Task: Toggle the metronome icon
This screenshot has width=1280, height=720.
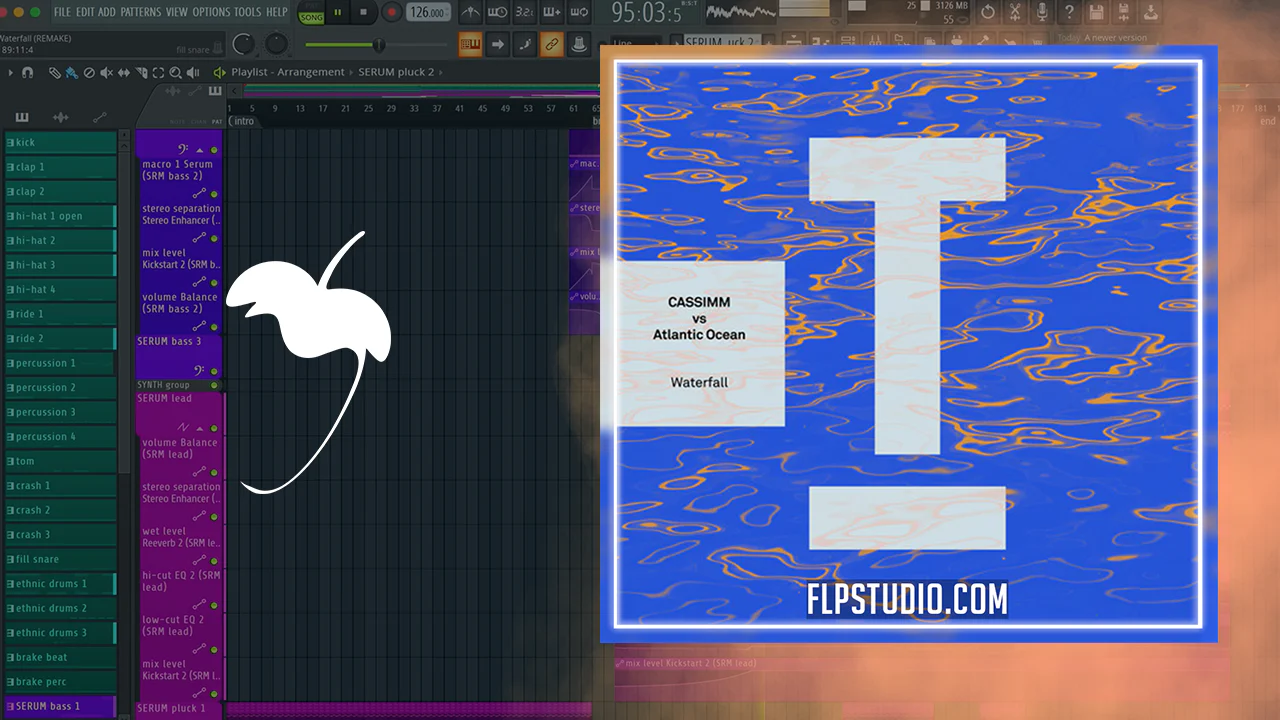Action: coord(470,13)
